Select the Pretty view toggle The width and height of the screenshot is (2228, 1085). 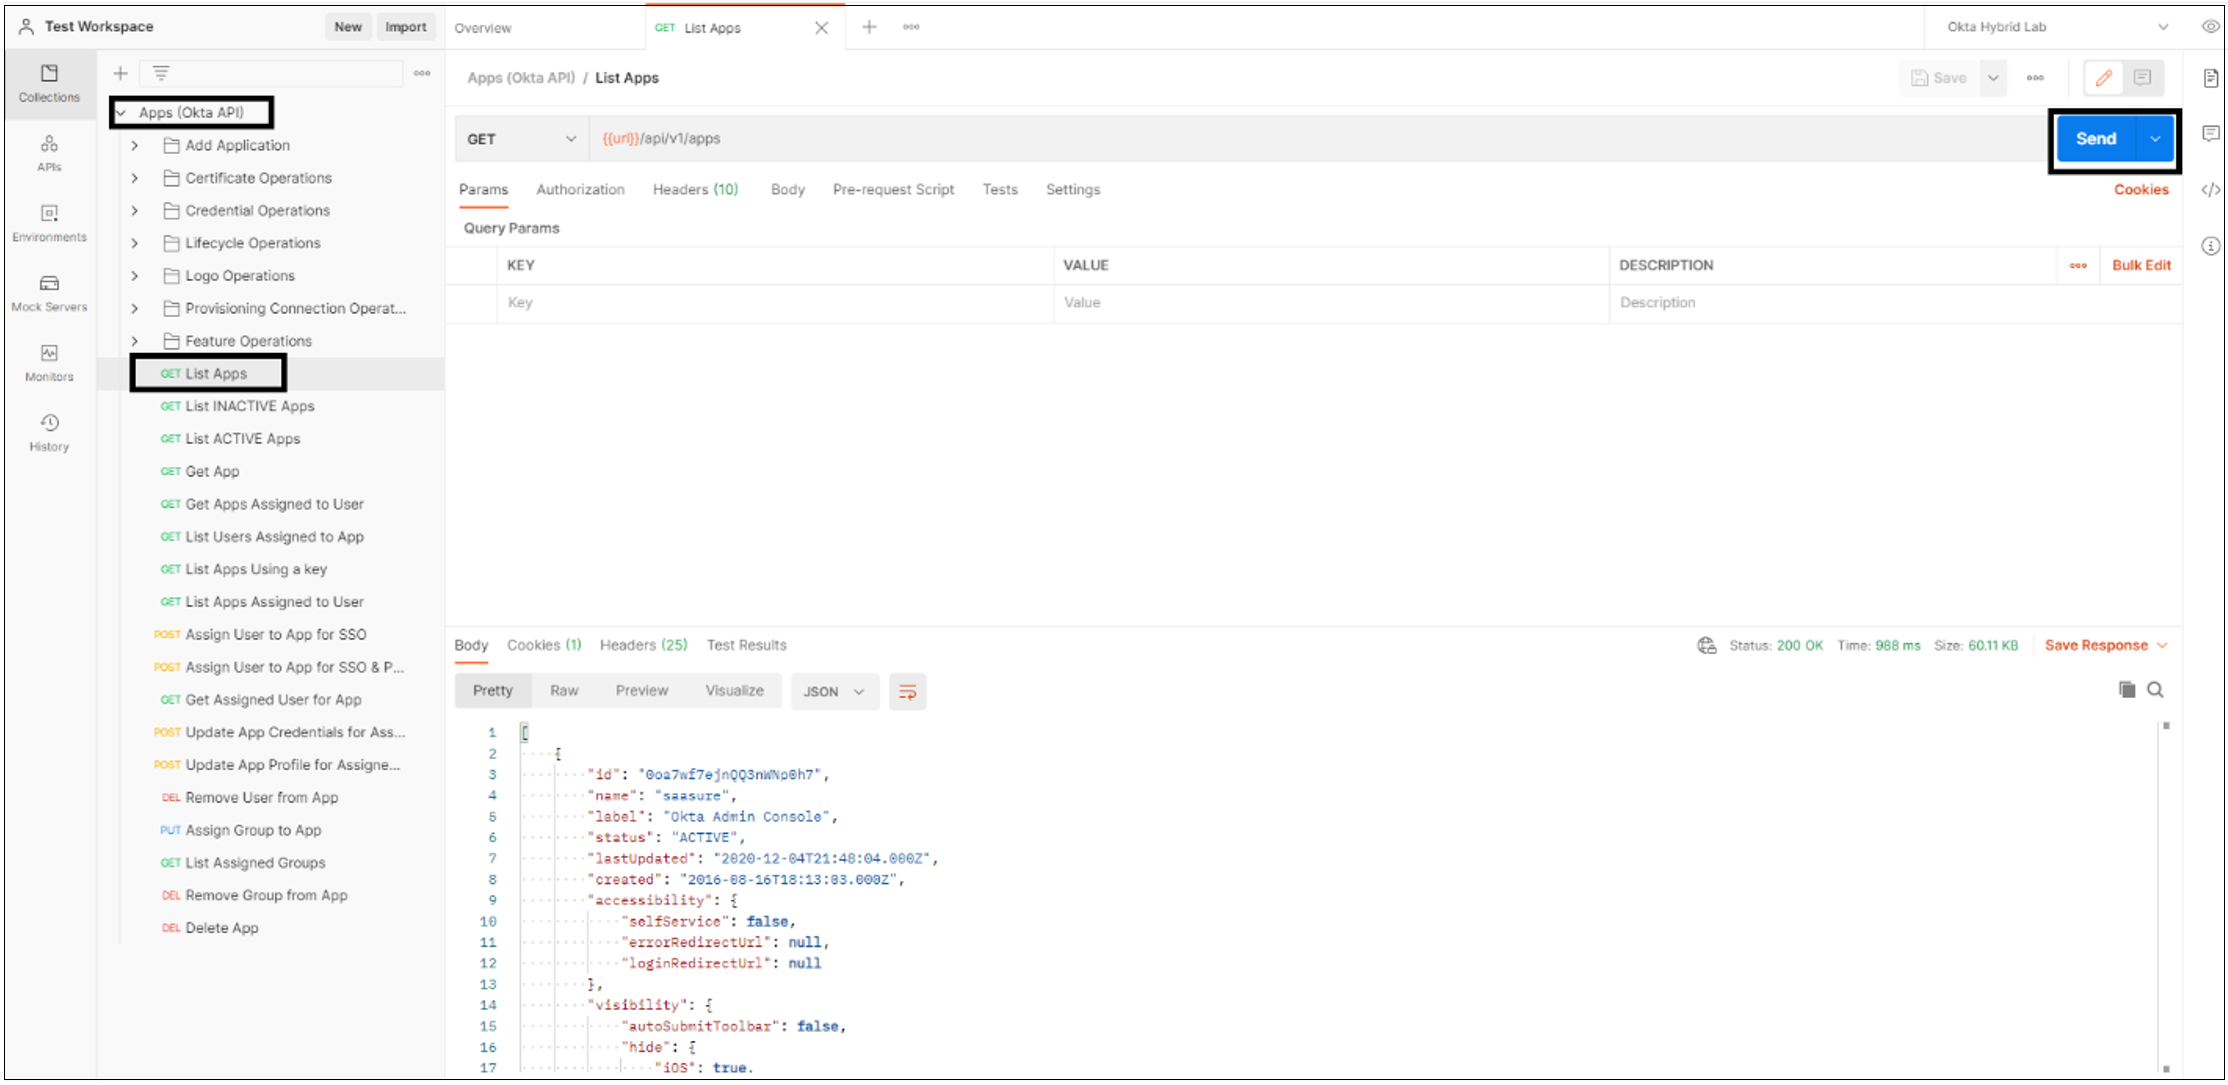click(493, 692)
